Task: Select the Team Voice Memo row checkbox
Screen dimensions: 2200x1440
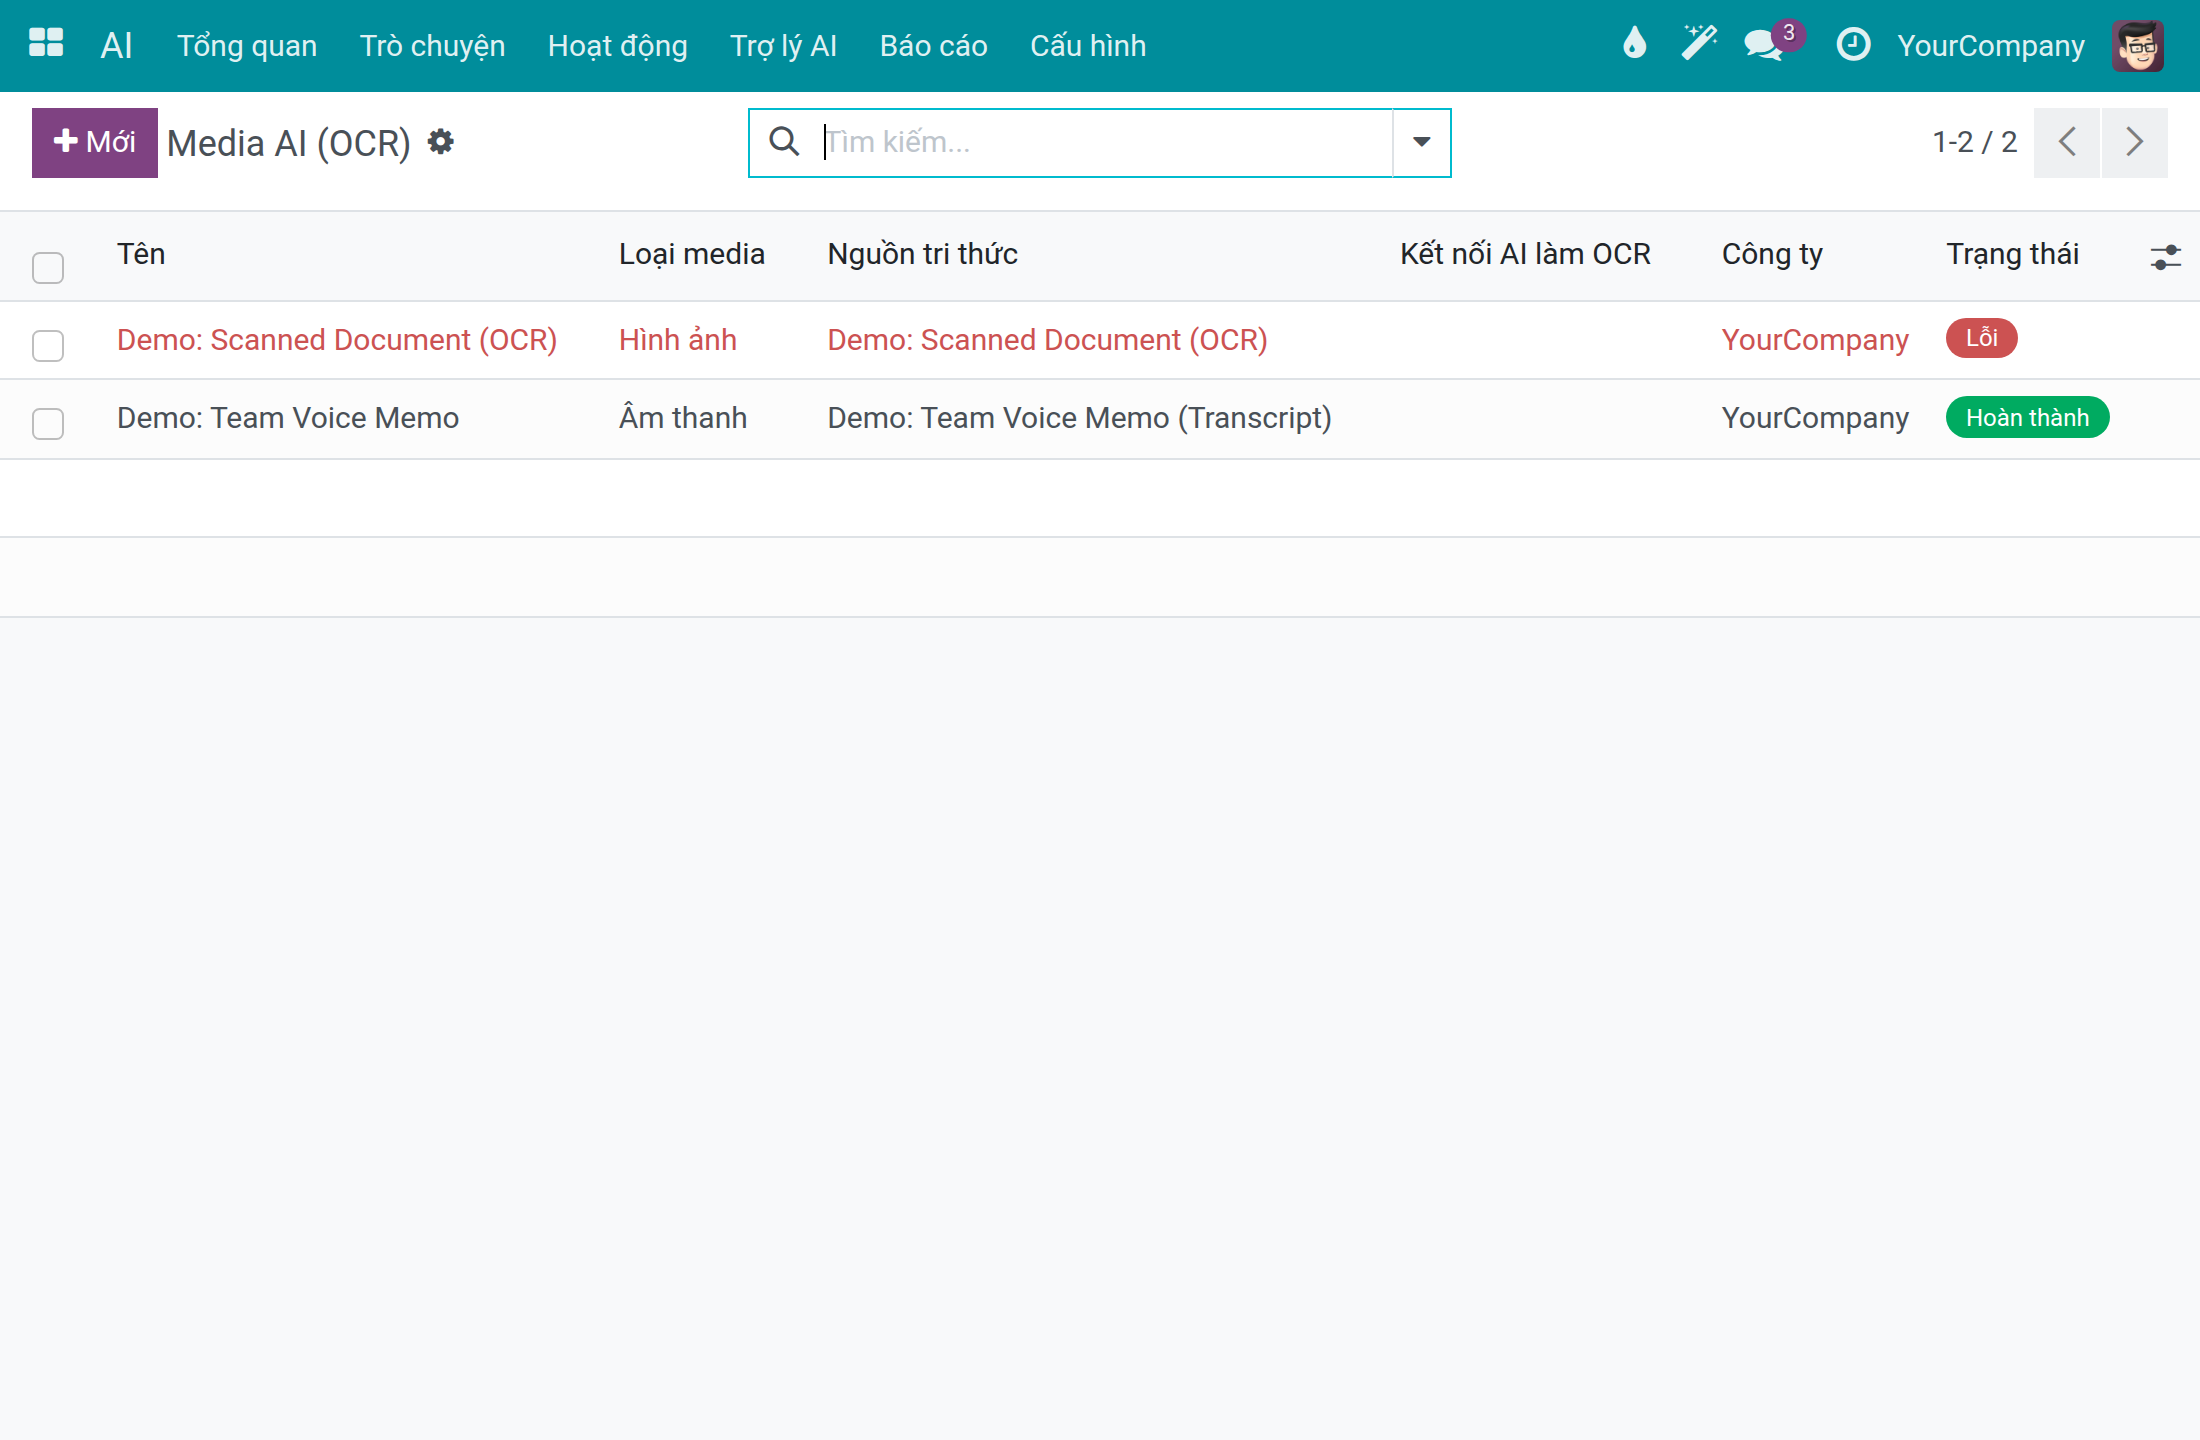Action: (48, 423)
